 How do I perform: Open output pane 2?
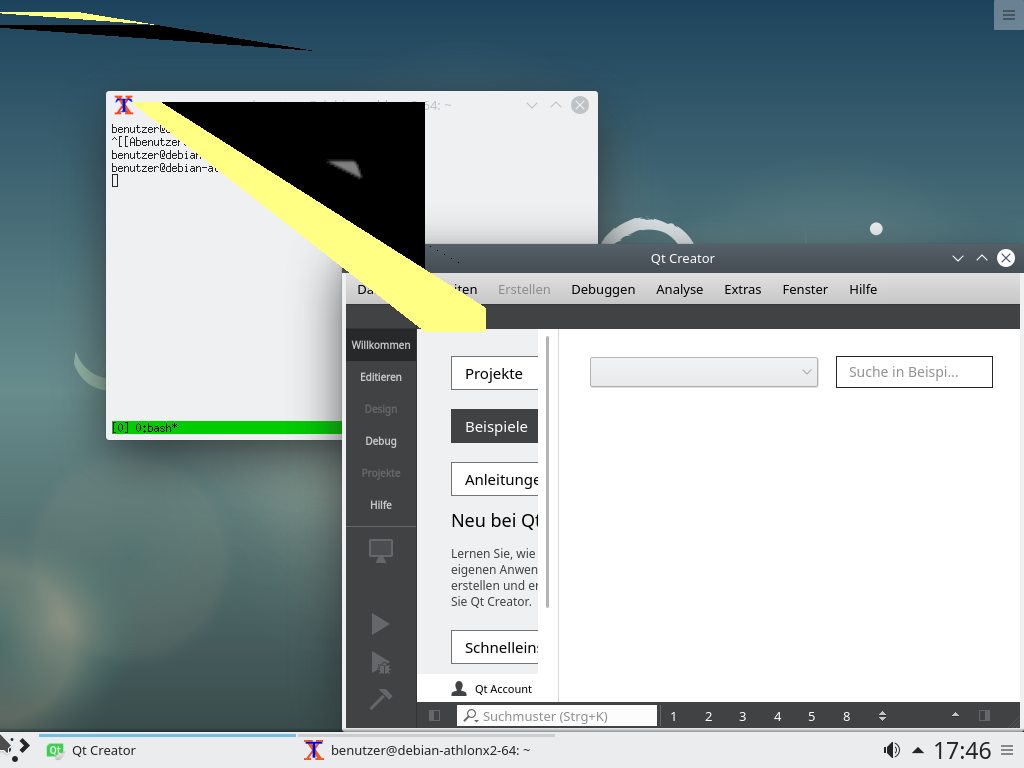(708, 716)
